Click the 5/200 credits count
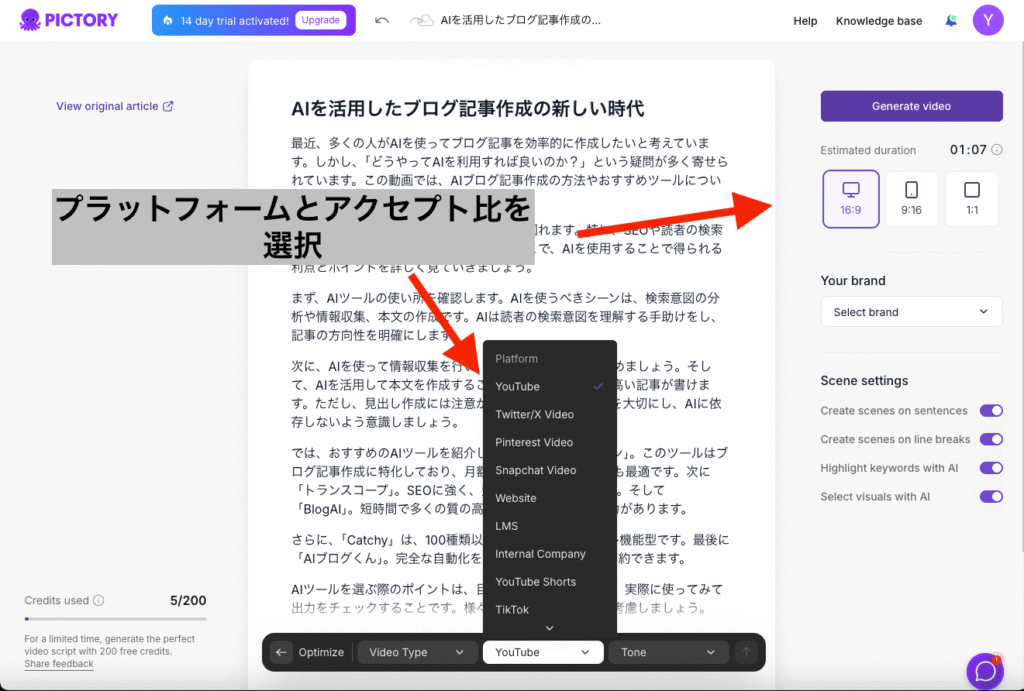 [188, 600]
